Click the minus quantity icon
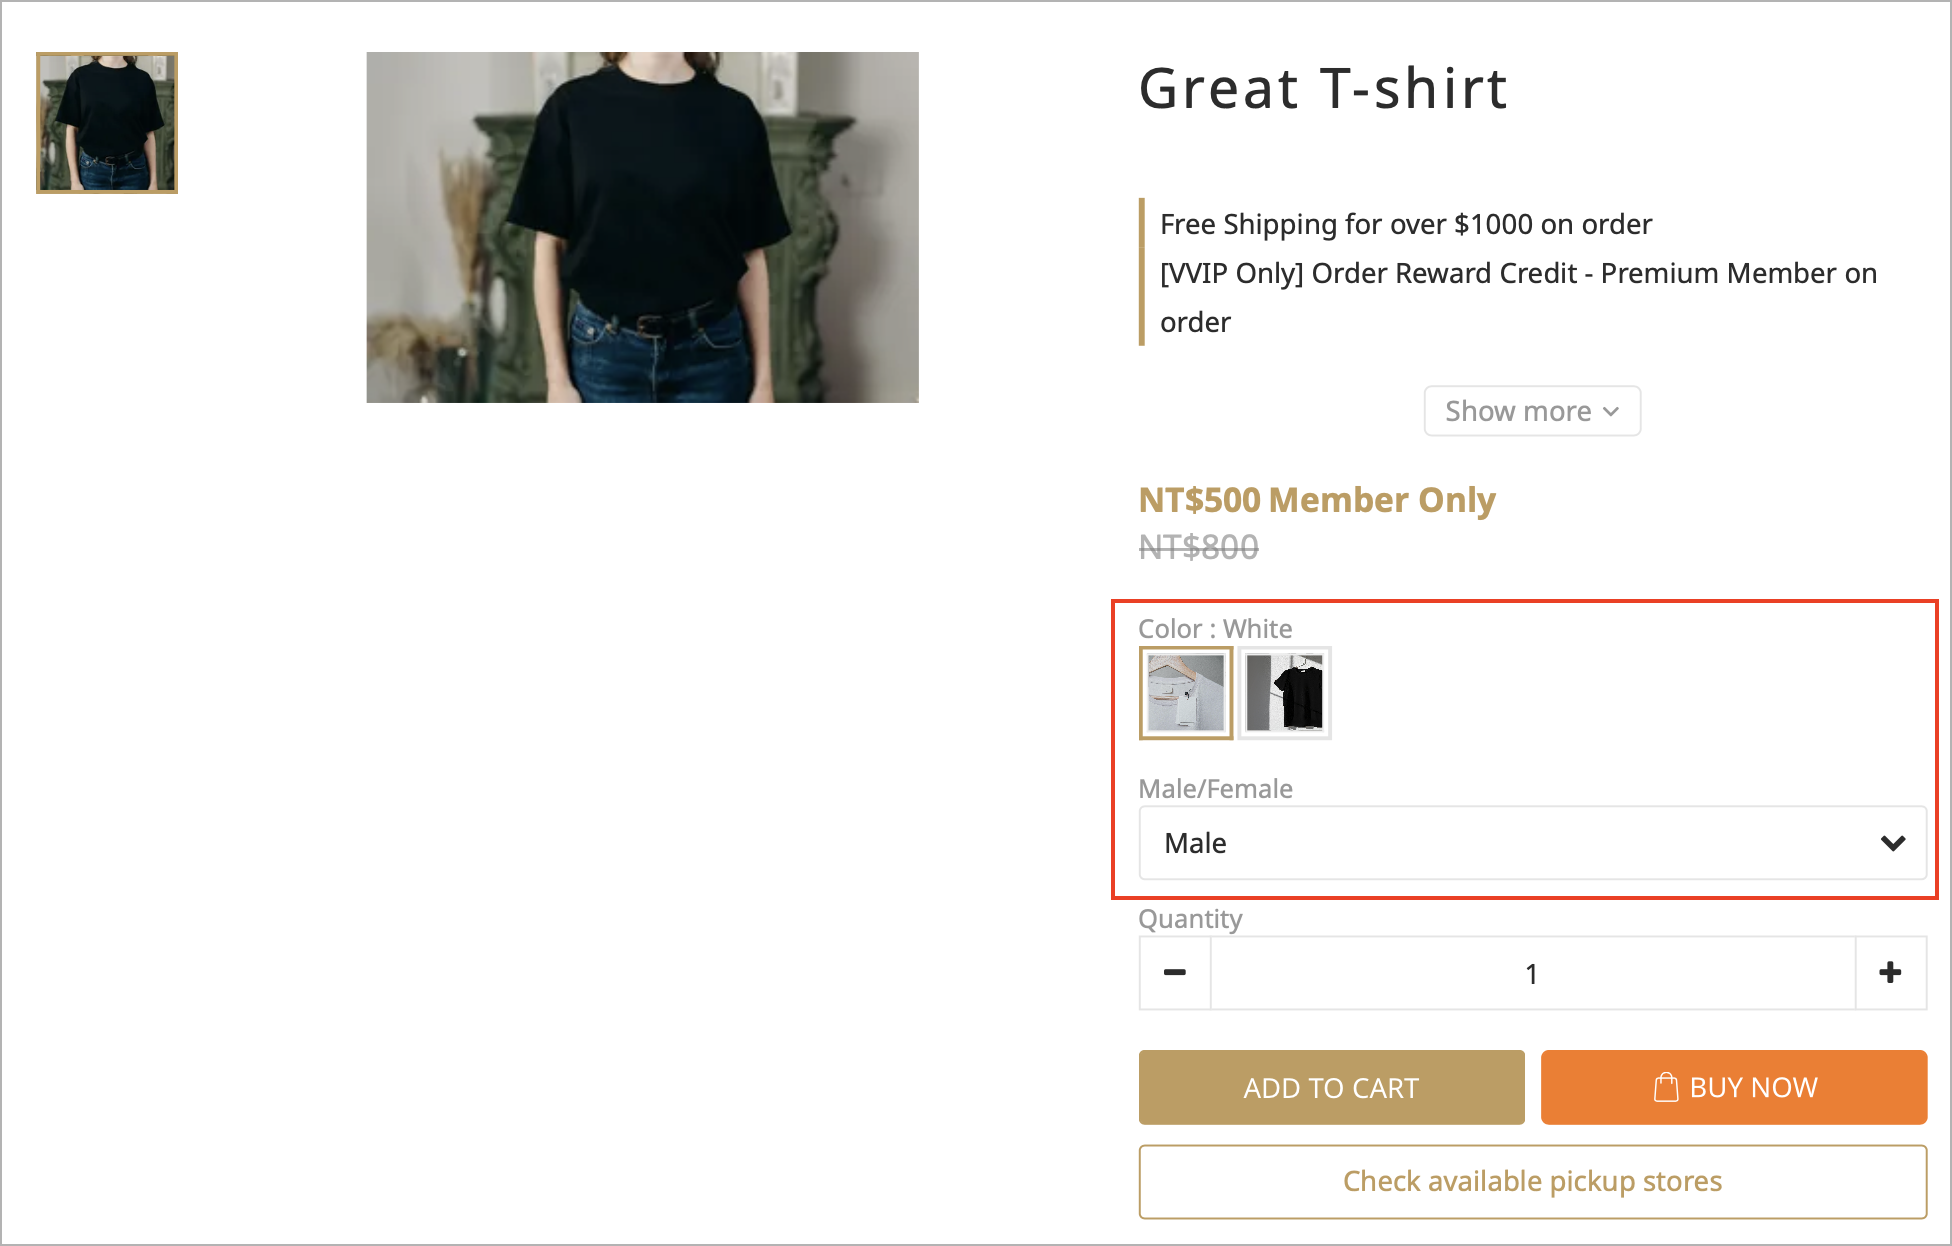 [1175, 973]
